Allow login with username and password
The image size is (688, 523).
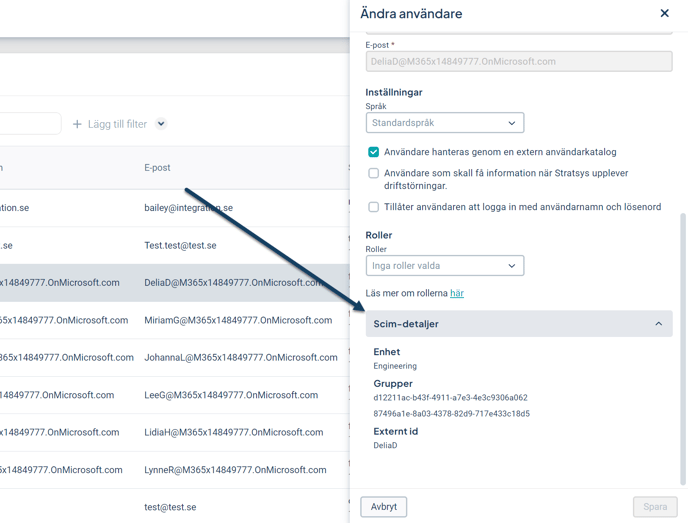tap(373, 207)
